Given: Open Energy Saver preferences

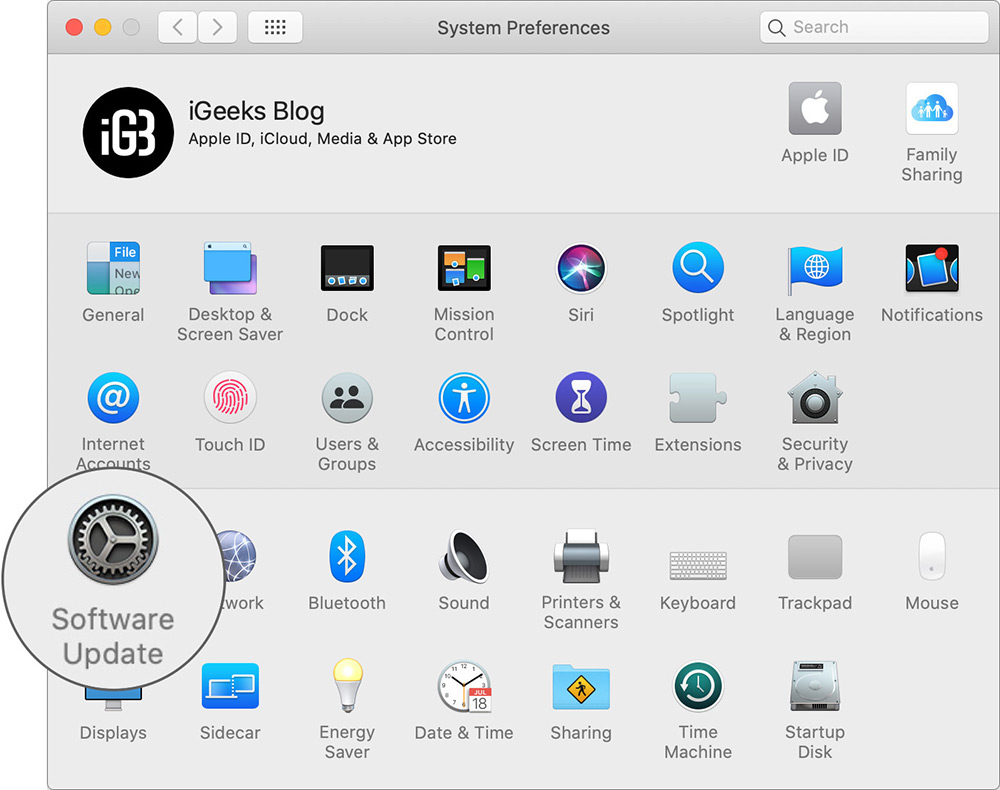Looking at the screenshot, I should [x=347, y=686].
